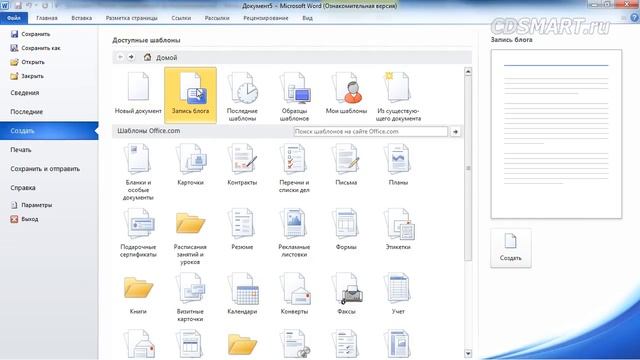Click the Домой home icon
Image resolution: width=640 pixels, height=360 pixels.
[x=147, y=57]
